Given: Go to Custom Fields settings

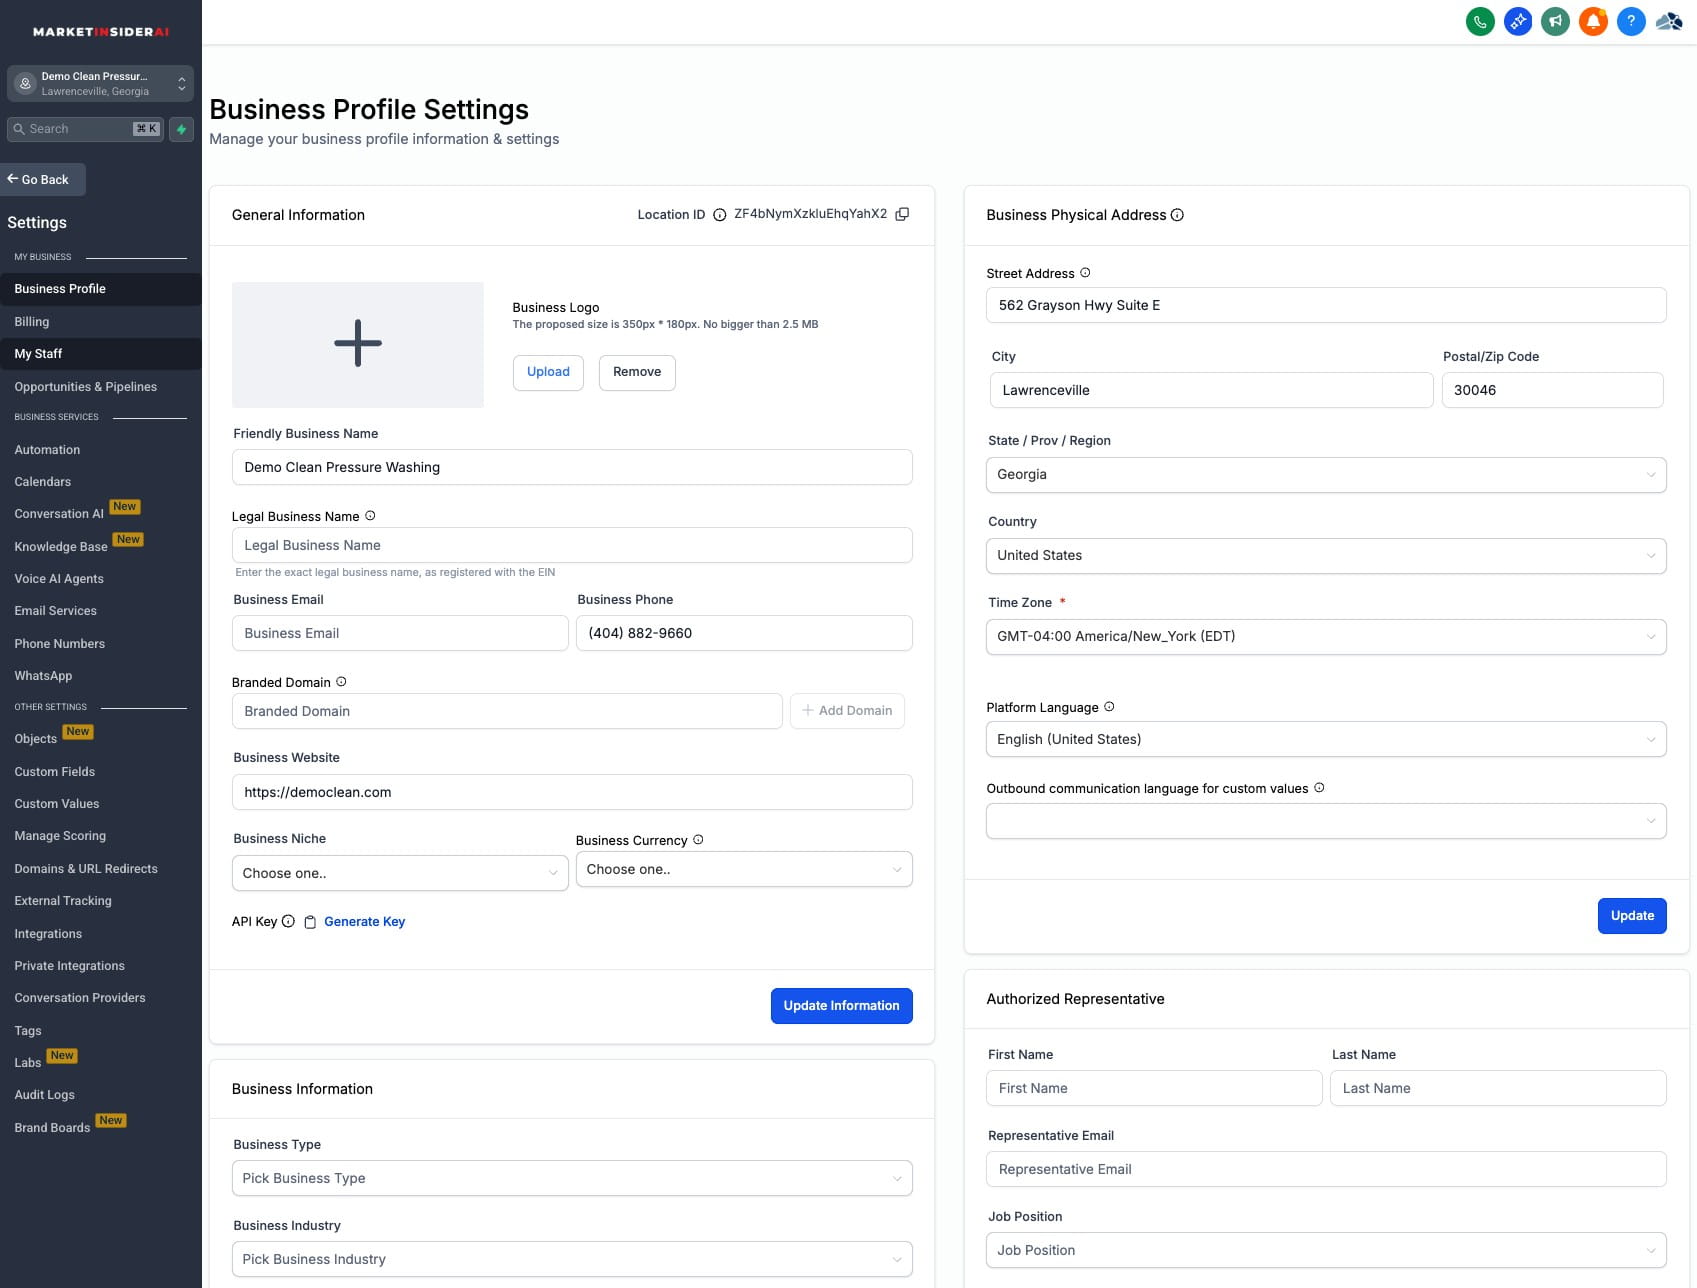Looking at the screenshot, I should pos(55,772).
